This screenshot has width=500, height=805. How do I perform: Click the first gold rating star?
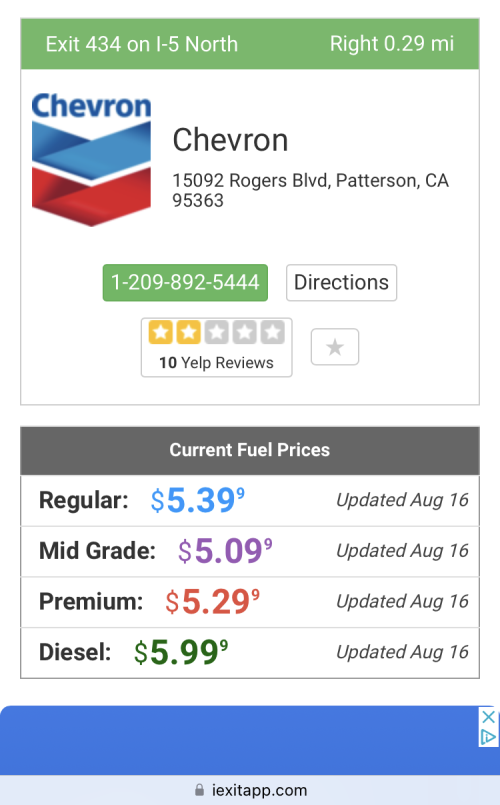tap(160, 332)
